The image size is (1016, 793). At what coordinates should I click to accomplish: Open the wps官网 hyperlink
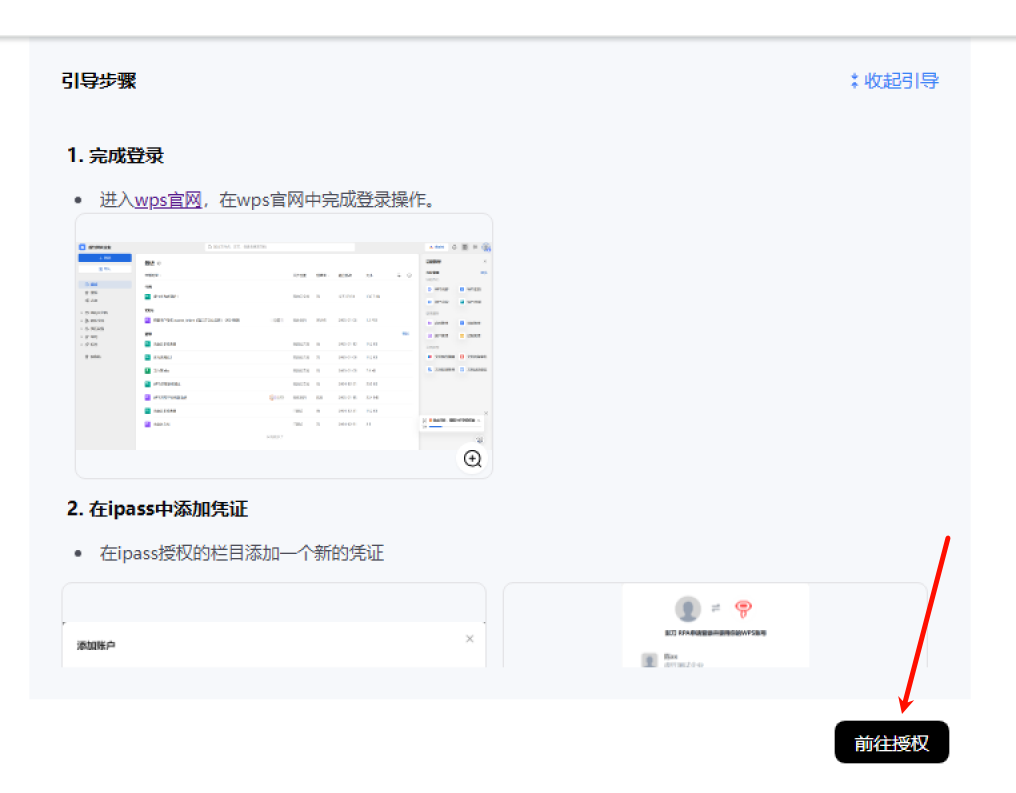(168, 200)
